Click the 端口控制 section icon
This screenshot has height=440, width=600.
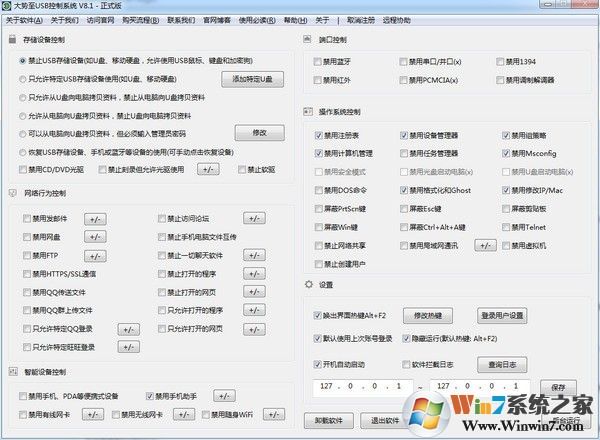point(307,39)
